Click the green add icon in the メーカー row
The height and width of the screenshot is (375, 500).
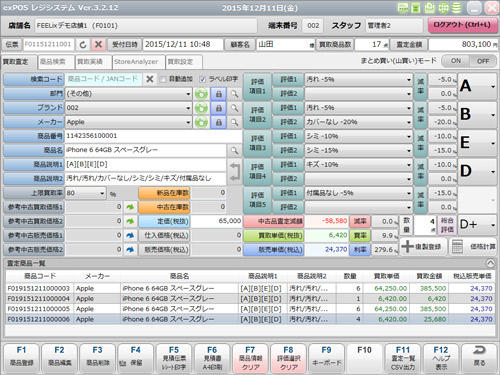coord(201,122)
